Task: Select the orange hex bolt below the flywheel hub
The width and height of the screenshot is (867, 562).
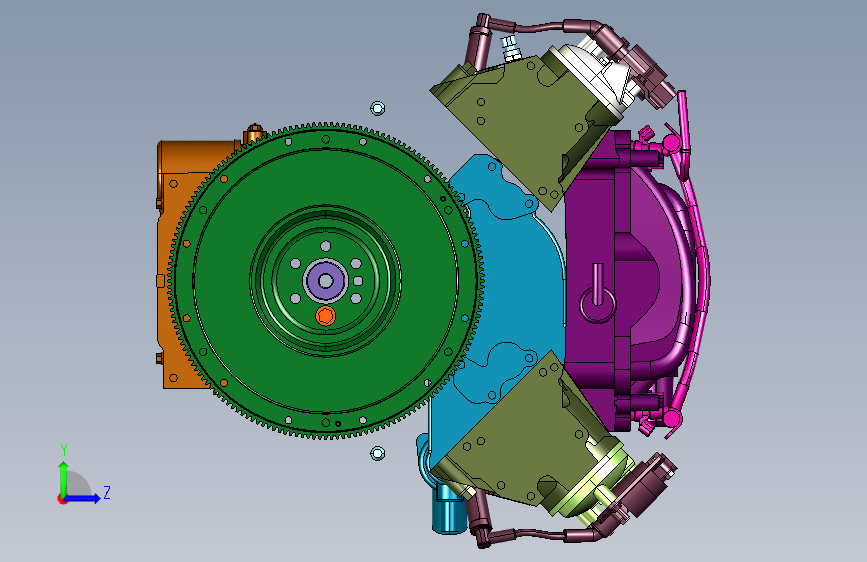Action: [x=325, y=317]
